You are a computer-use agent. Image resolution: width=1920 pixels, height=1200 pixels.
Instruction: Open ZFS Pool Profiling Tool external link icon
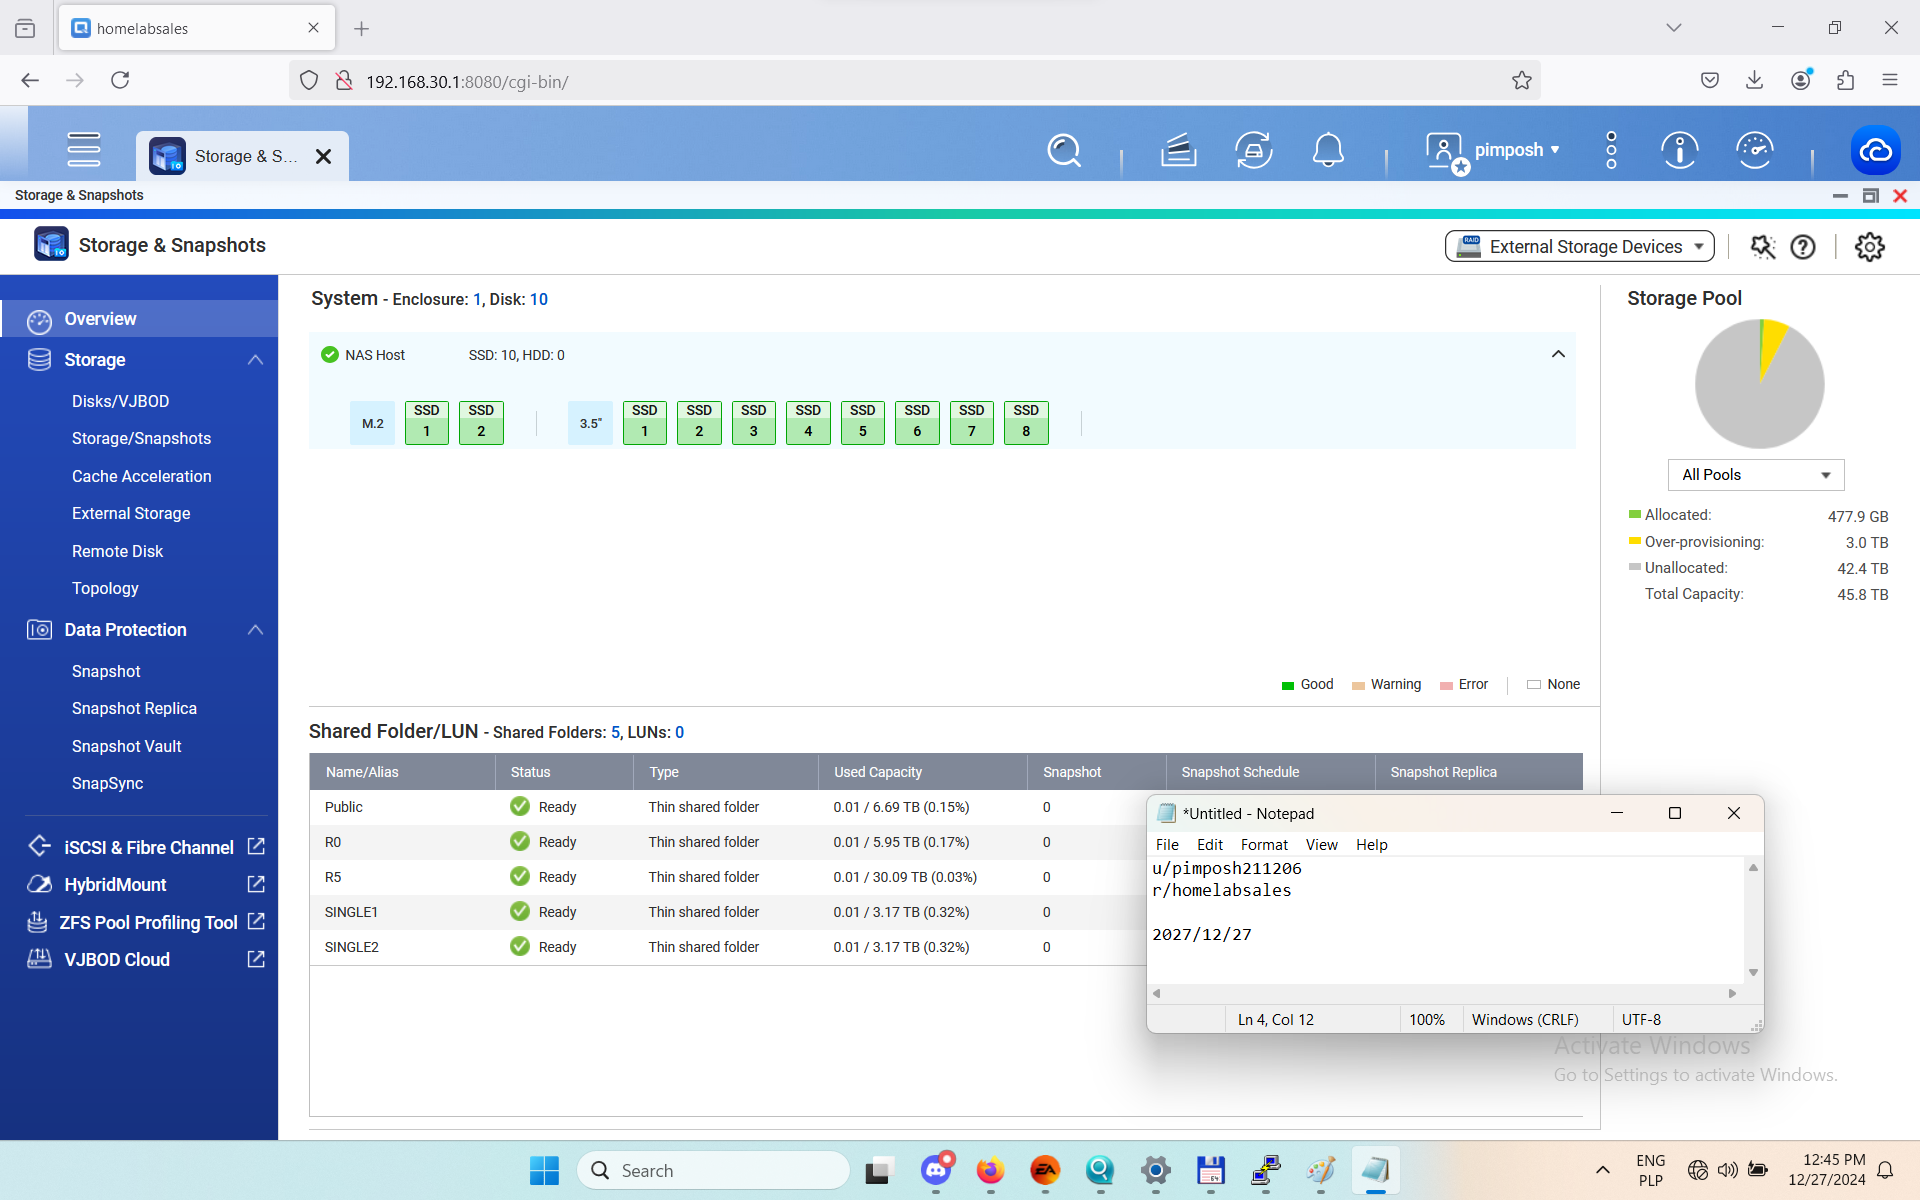(x=256, y=921)
